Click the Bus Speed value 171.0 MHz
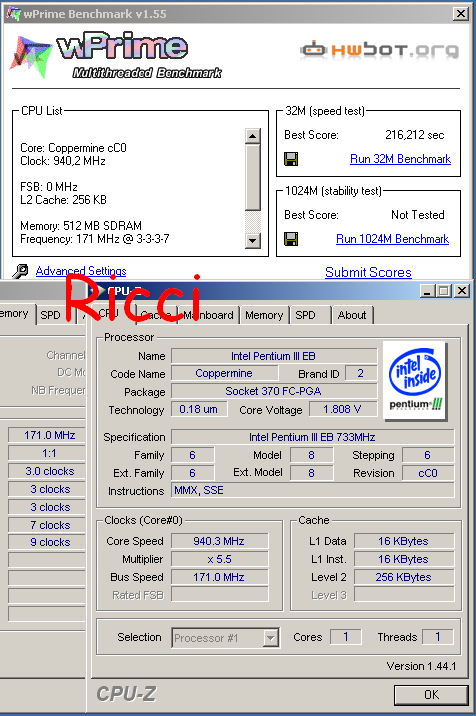476x716 pixels. pos(219,577)
